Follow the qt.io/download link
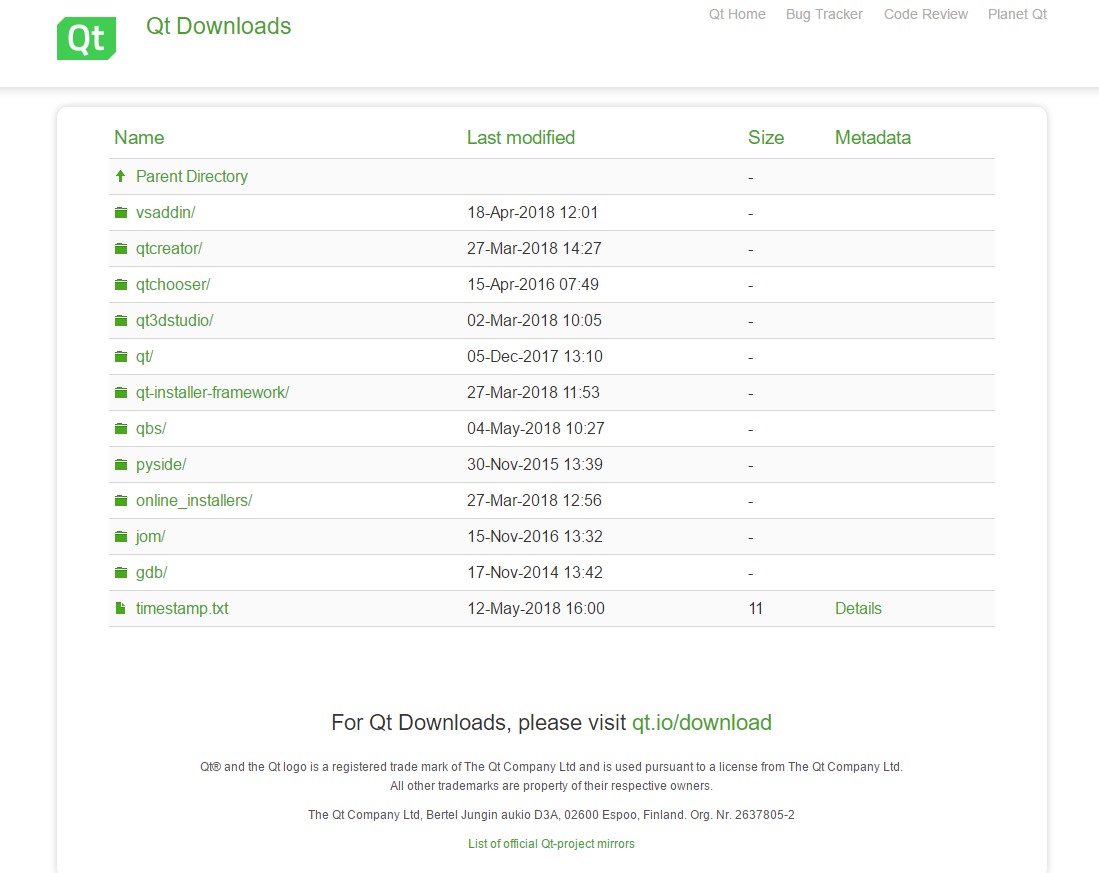The width and height of the screenshot is (1099, 873). 702,722
